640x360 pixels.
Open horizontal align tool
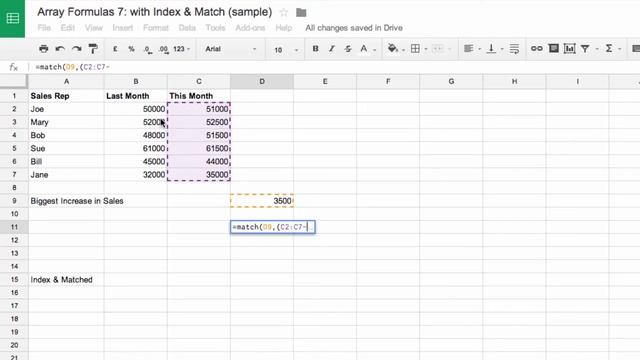point(469,49)
